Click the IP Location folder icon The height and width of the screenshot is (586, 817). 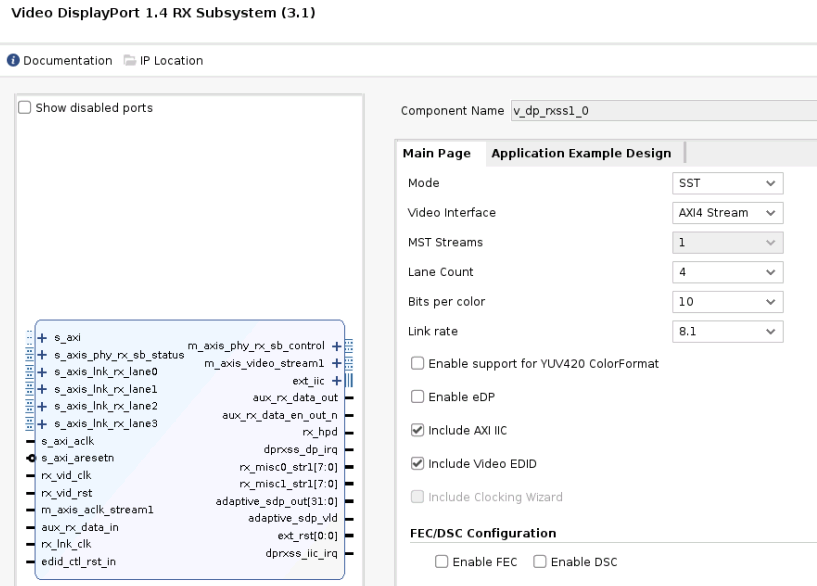pyautogui.click(x=130, y=60)
